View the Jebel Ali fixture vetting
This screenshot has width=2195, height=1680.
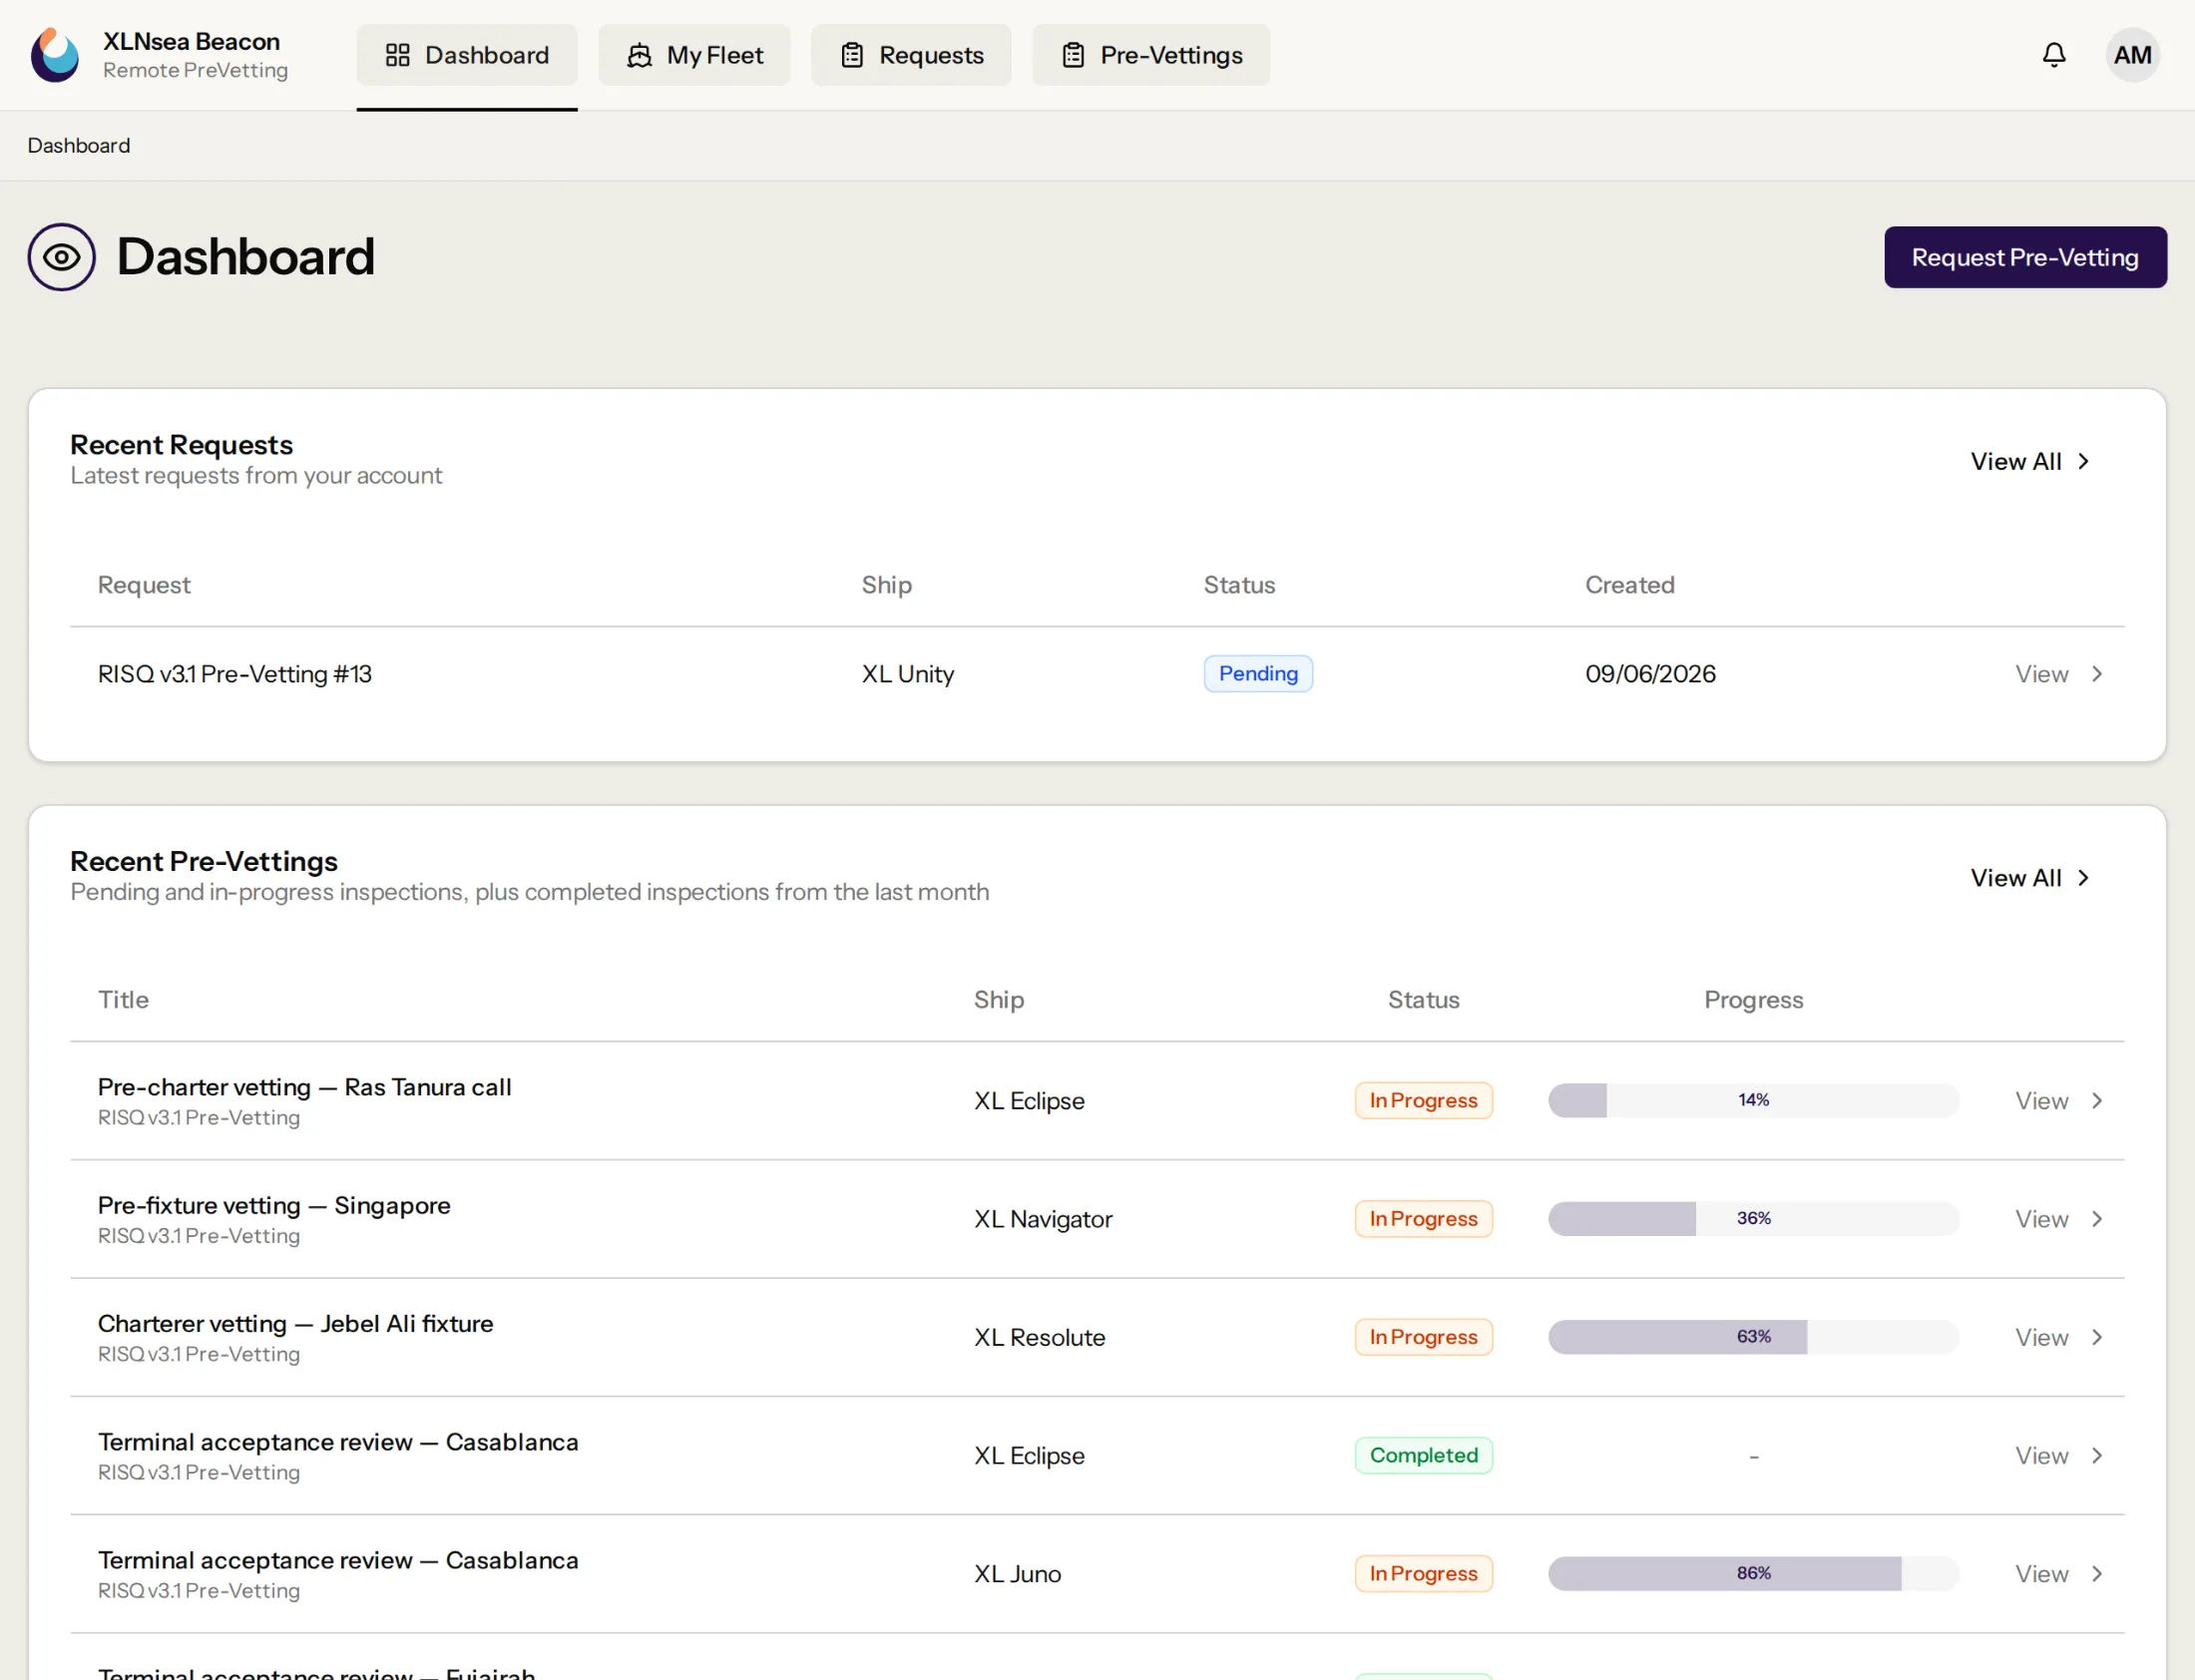pos(2059,1337)
